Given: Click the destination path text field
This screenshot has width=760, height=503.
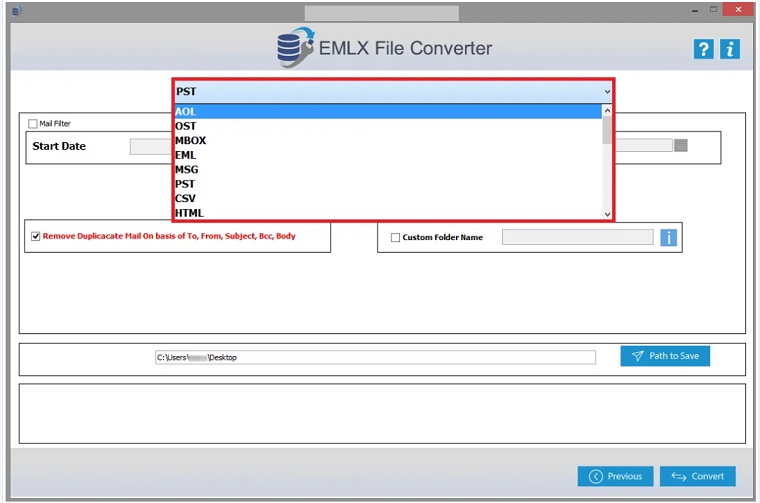Looking at the screenshot, I should (x=375, y=358).
